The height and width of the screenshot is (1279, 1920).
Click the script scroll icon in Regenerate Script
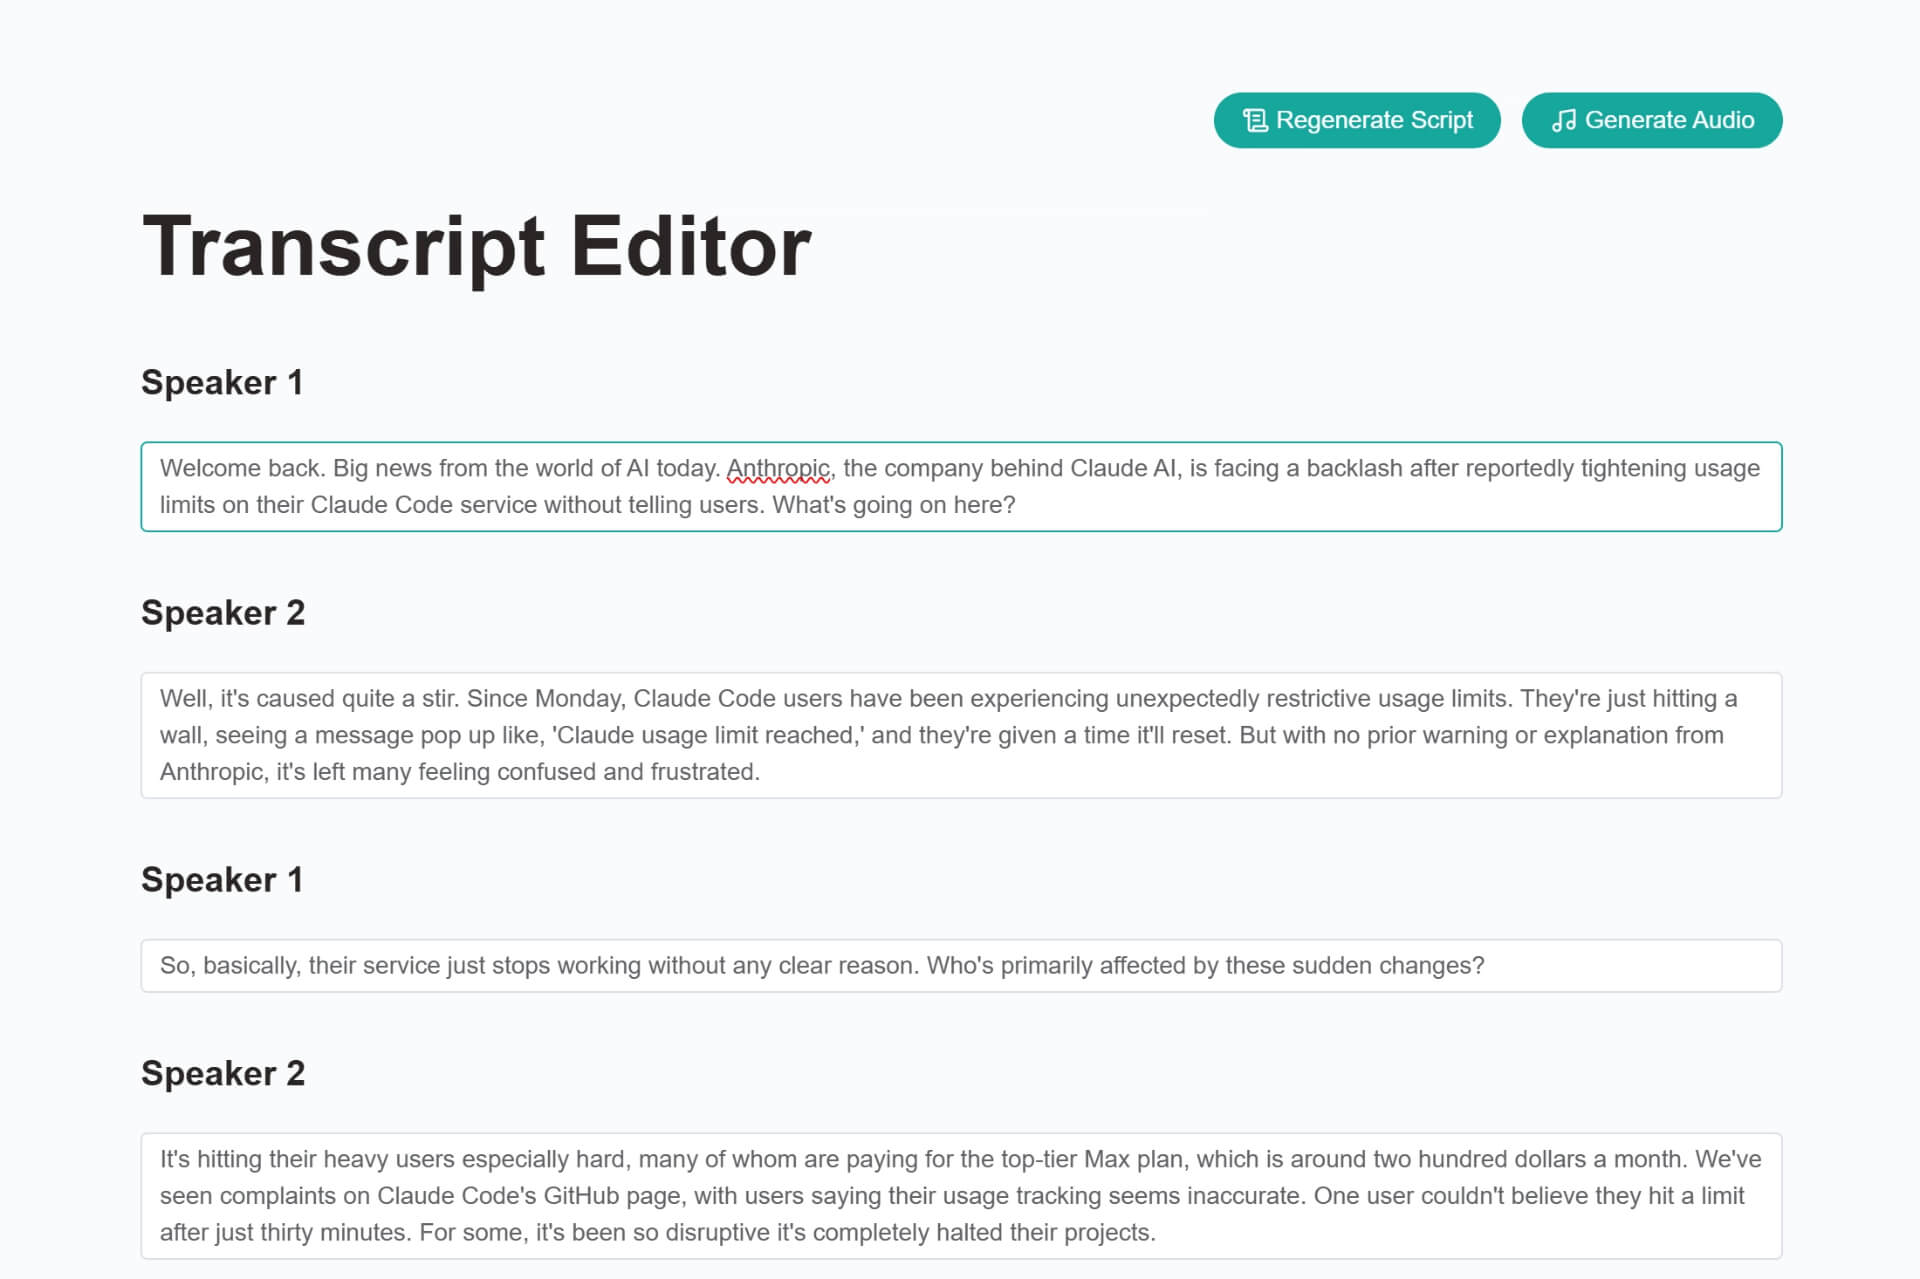pos(1255,121)
